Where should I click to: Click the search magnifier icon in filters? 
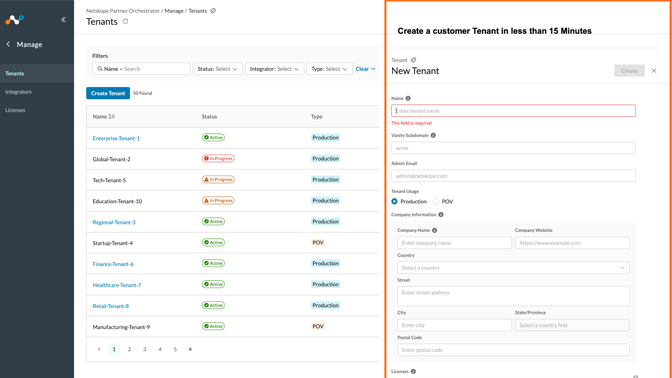[99, 69]
